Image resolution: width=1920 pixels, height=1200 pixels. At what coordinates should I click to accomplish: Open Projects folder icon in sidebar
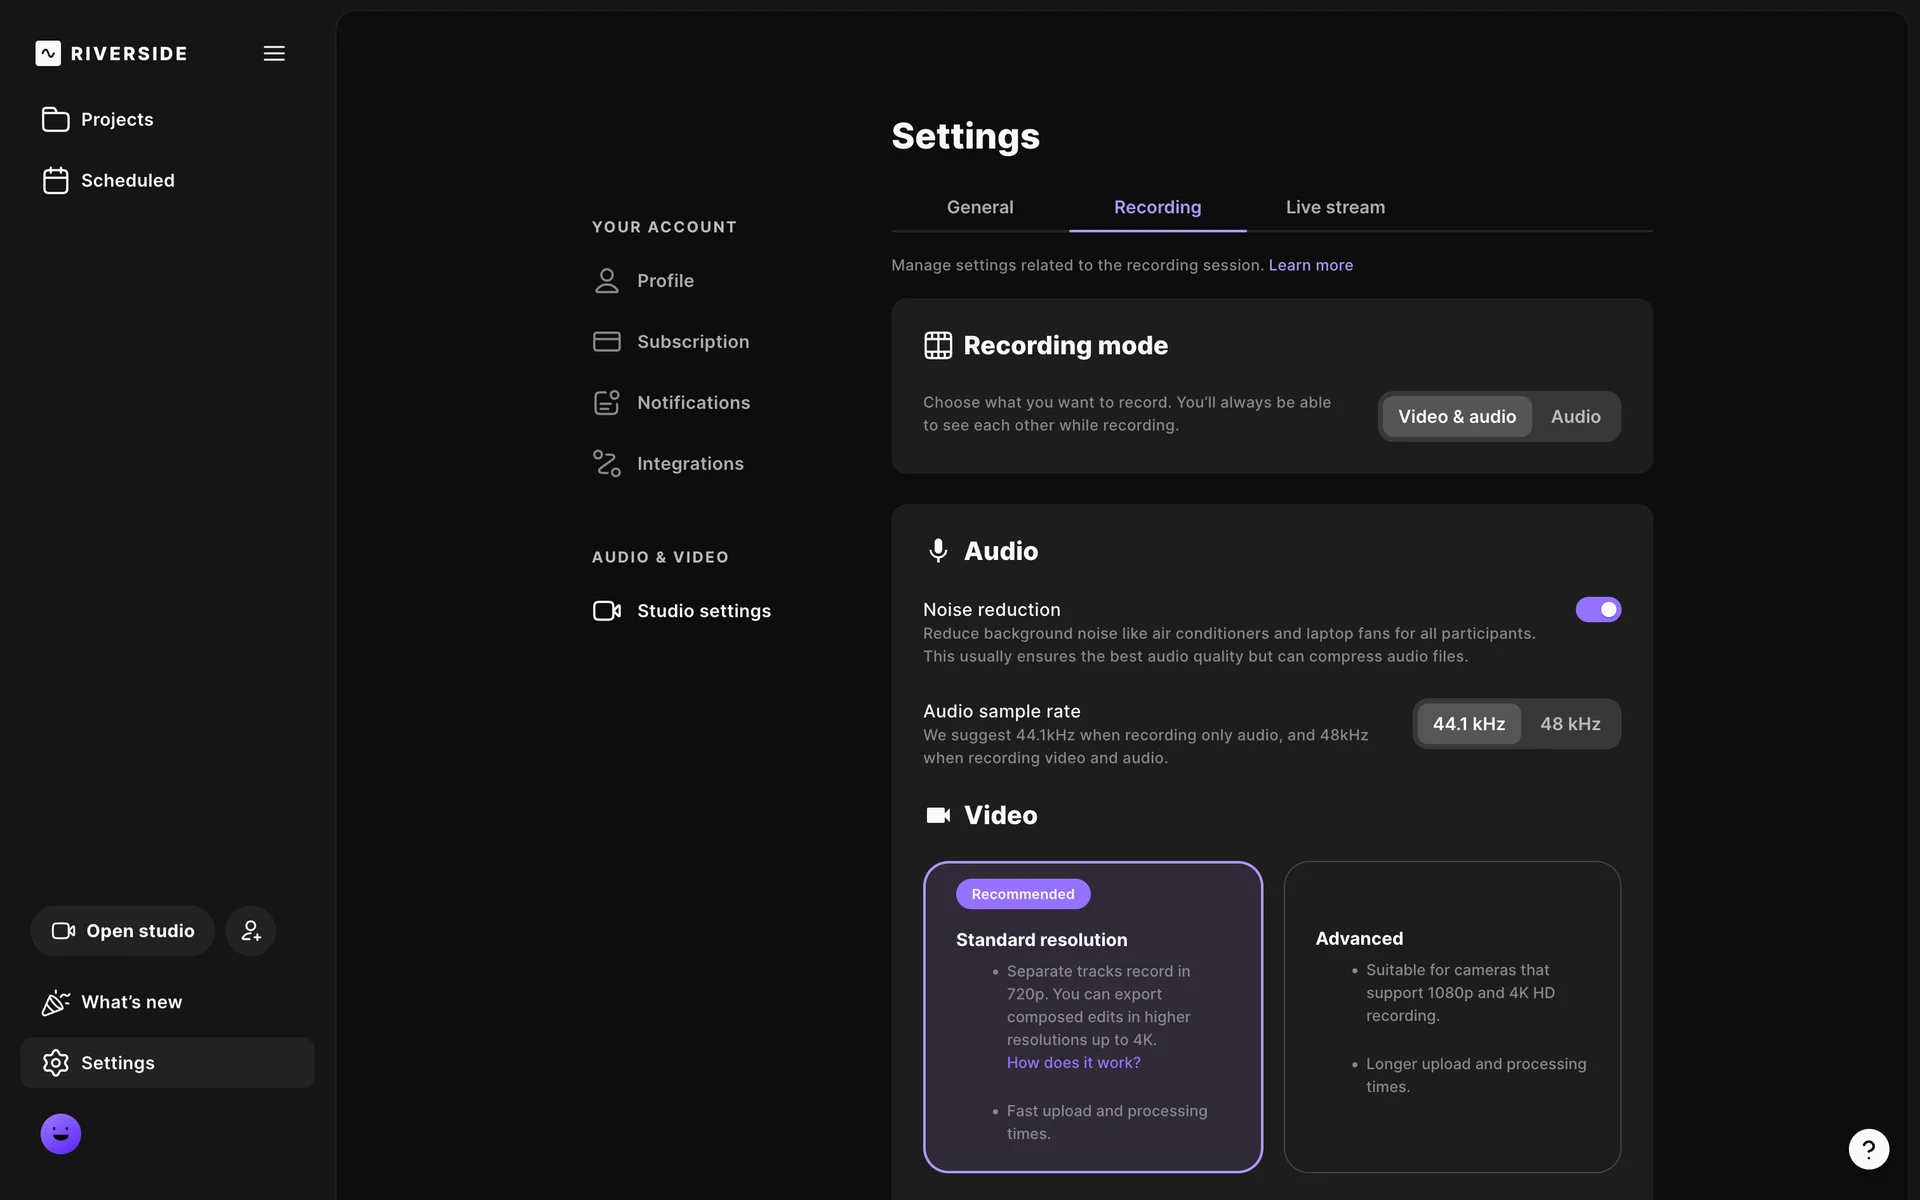click(56, 119)
